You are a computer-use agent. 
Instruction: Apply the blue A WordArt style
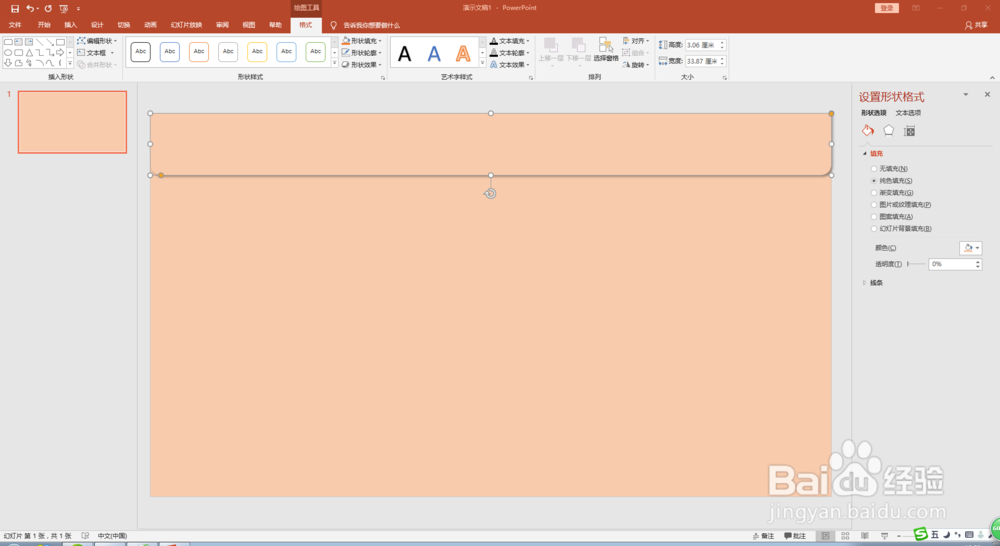pyautogui.click(x=434, y=54)
